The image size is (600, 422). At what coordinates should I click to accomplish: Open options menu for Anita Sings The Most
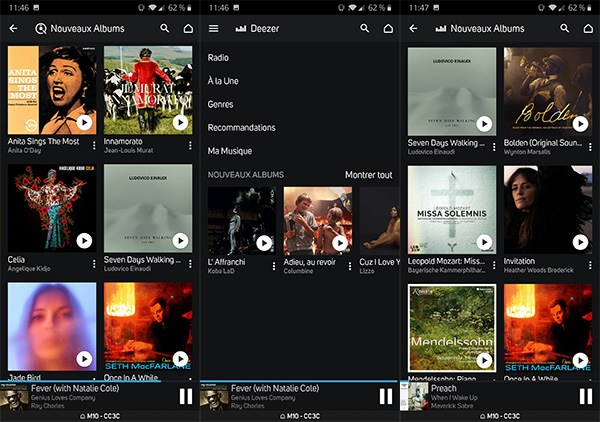[94, 146]
